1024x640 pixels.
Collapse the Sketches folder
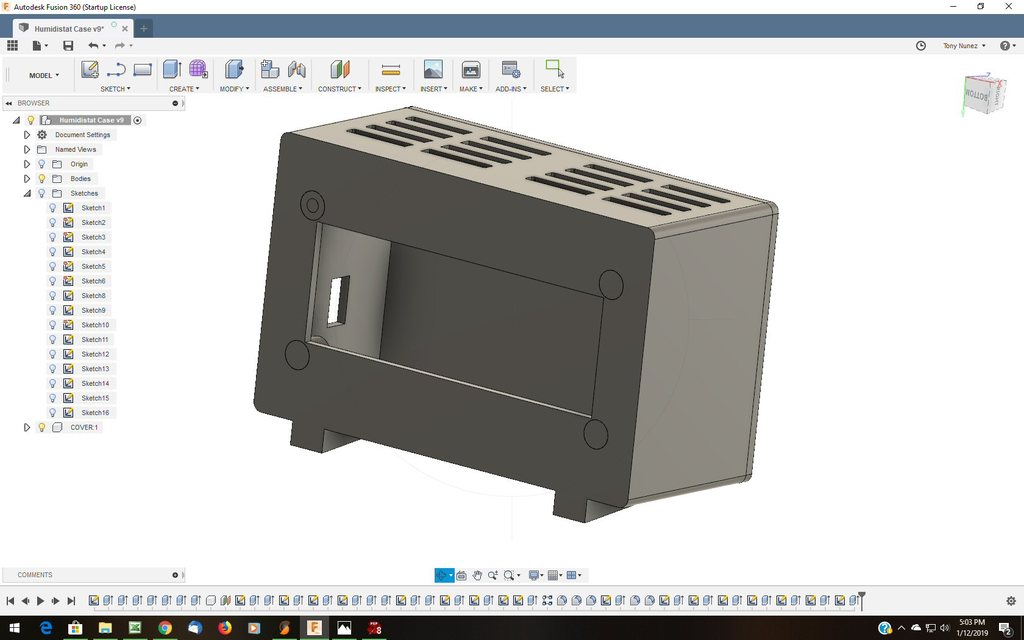click(27, 193)
